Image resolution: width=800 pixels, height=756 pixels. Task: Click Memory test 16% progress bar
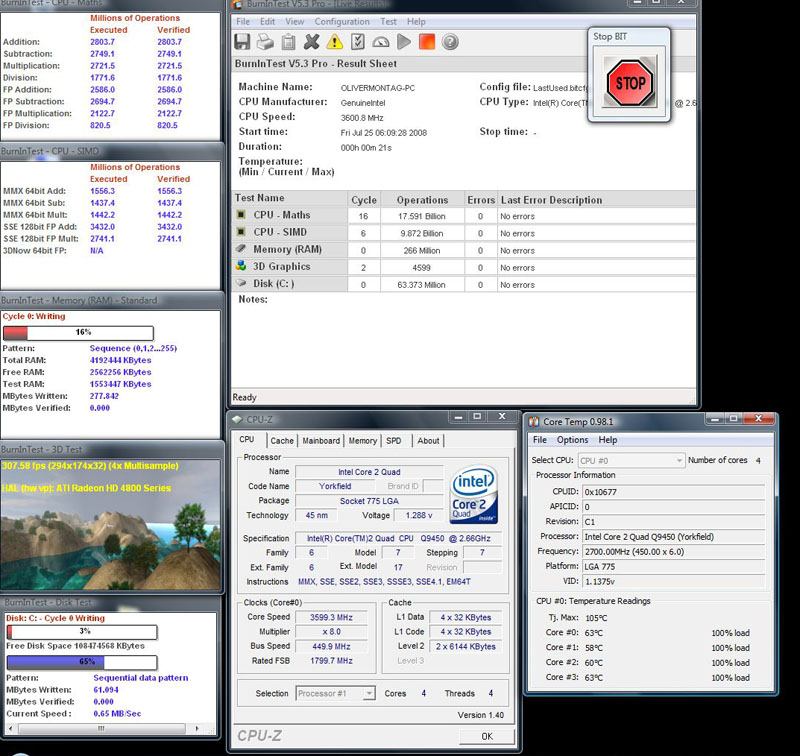click(x=78, y=333)
